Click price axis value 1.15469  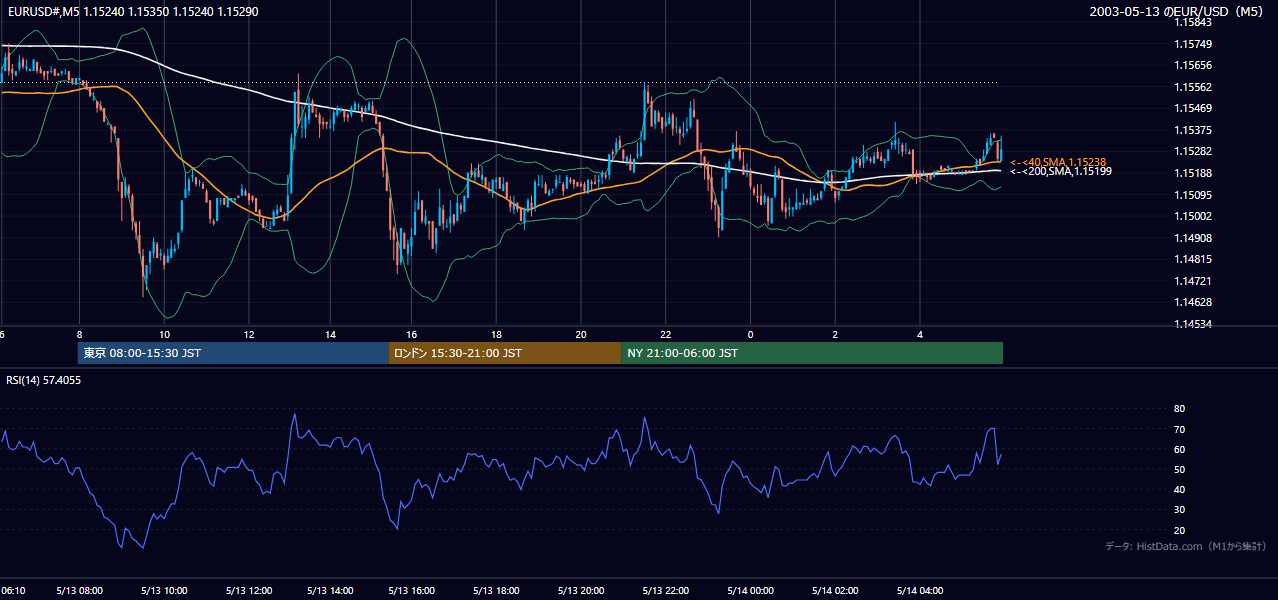tap(1192, 108)
